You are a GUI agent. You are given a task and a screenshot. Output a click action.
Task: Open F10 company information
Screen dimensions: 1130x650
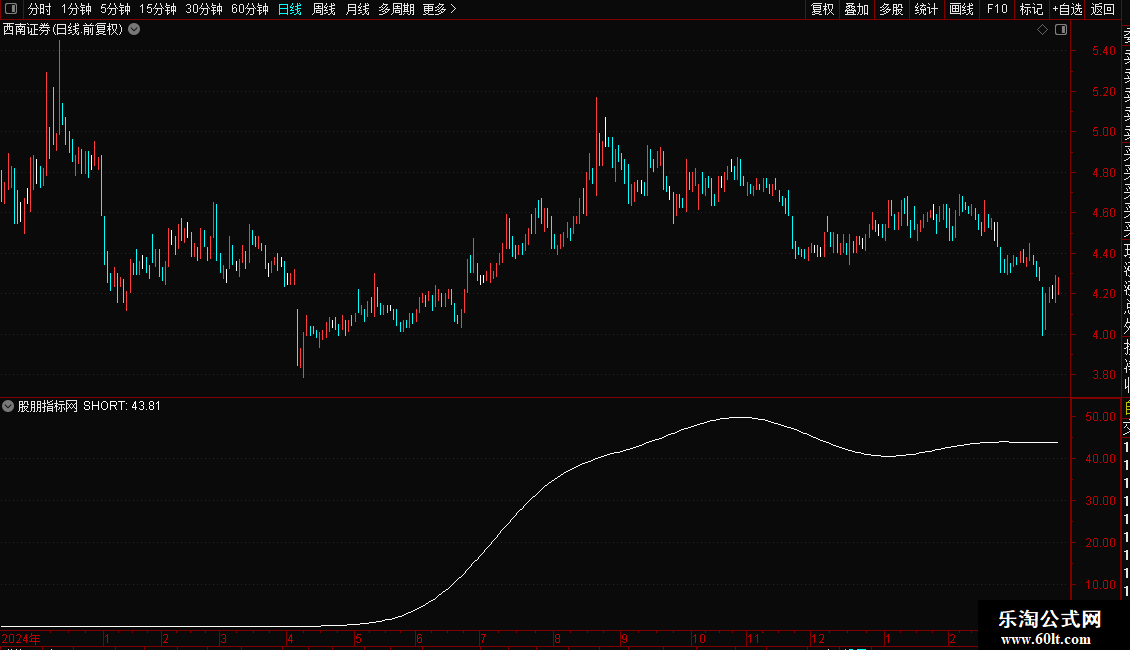tap(997, 9)
